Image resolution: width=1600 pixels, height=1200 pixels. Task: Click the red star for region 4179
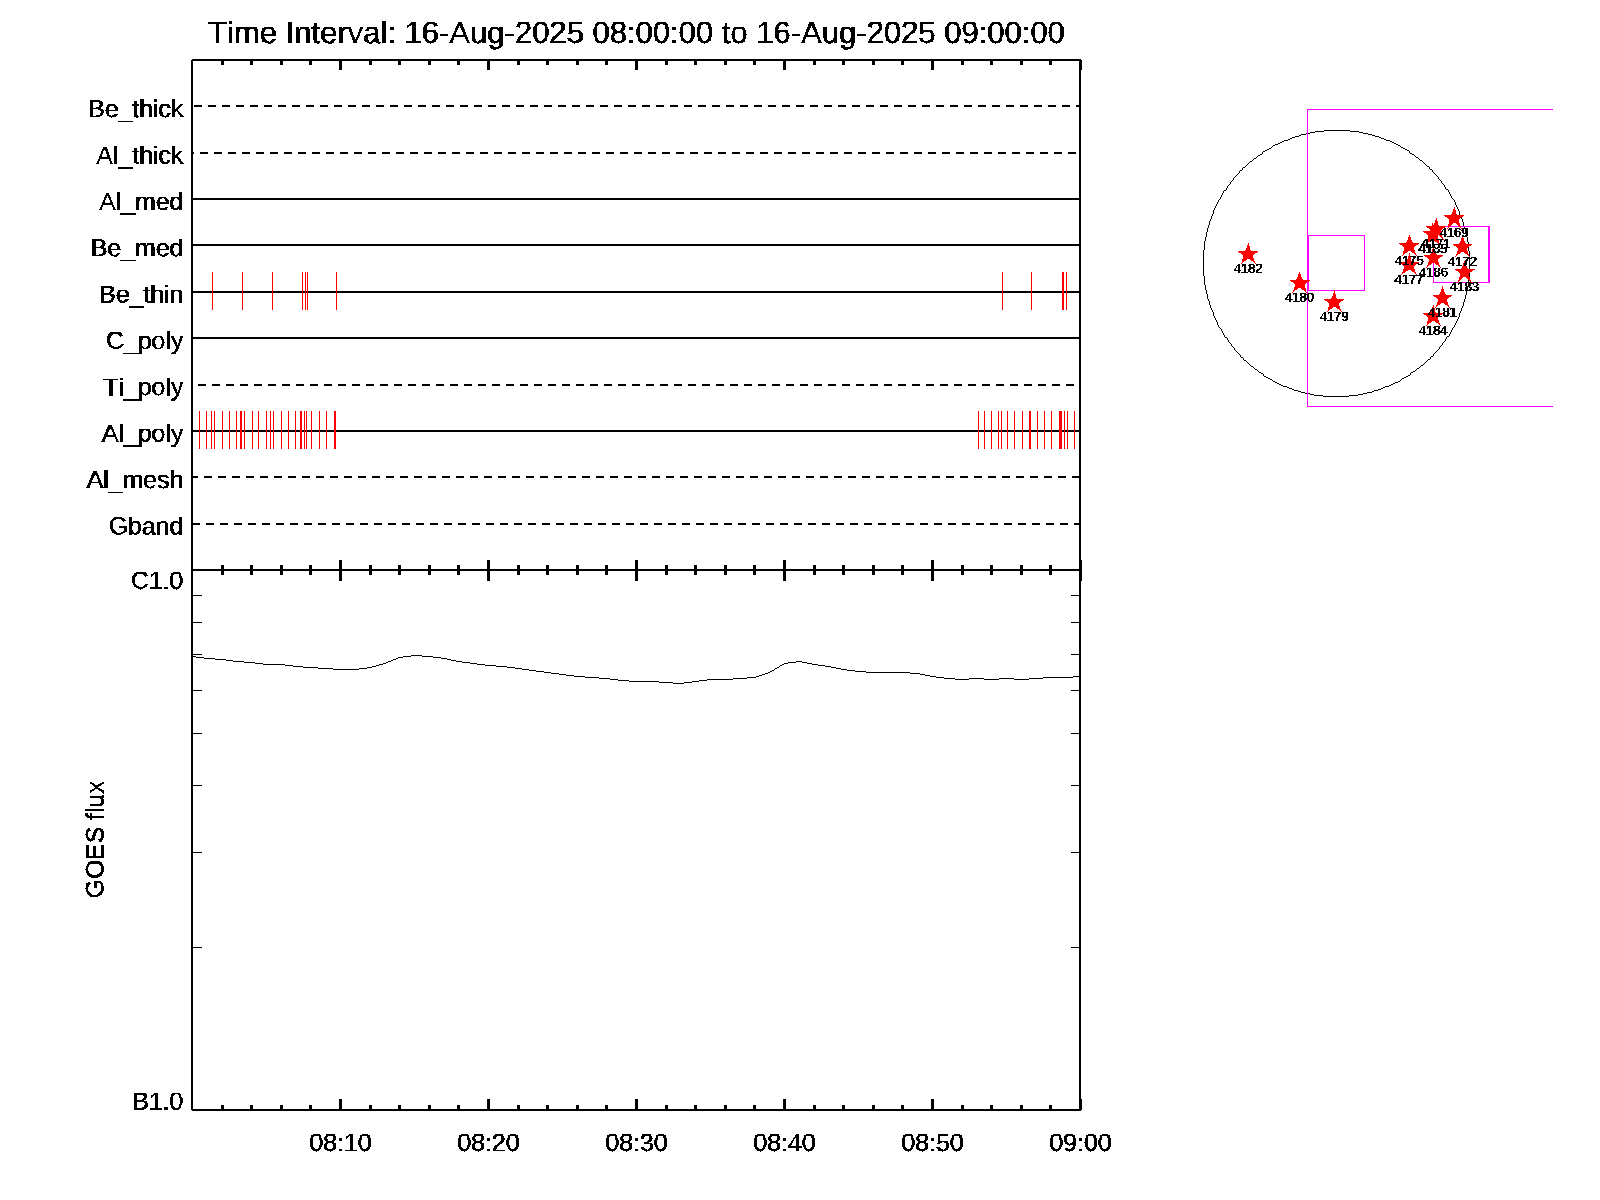tap(1334, 302)
